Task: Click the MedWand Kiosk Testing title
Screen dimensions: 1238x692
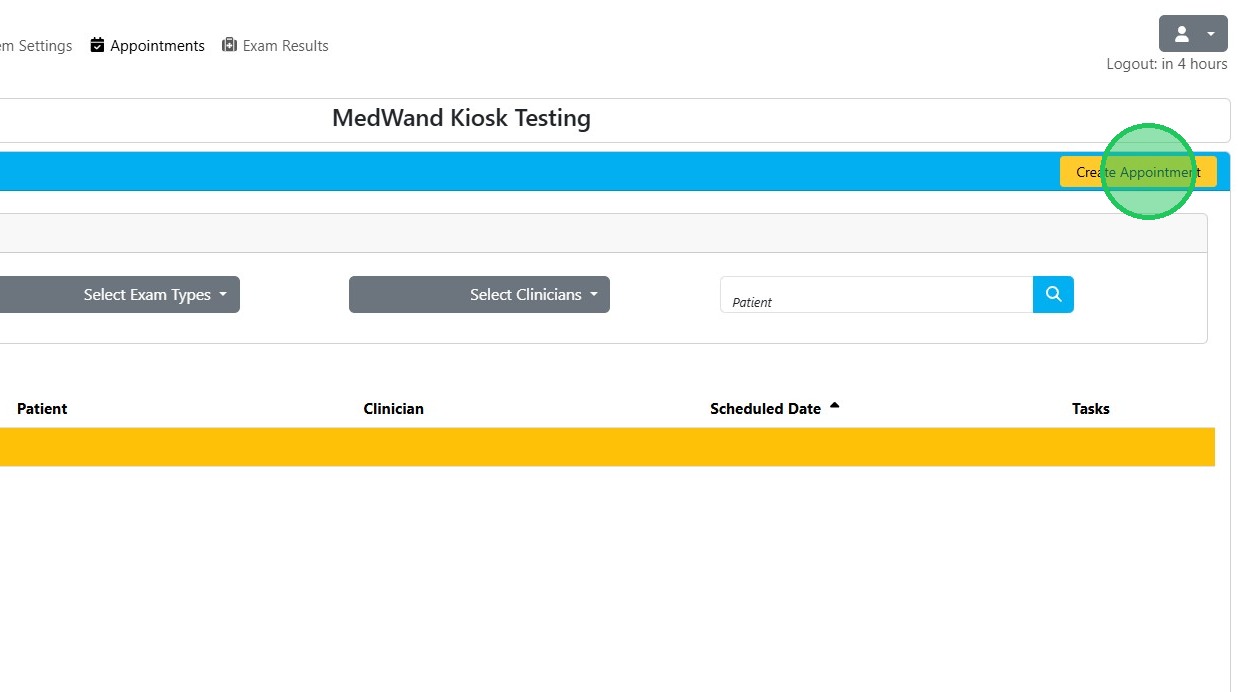Action: [461, 119]
